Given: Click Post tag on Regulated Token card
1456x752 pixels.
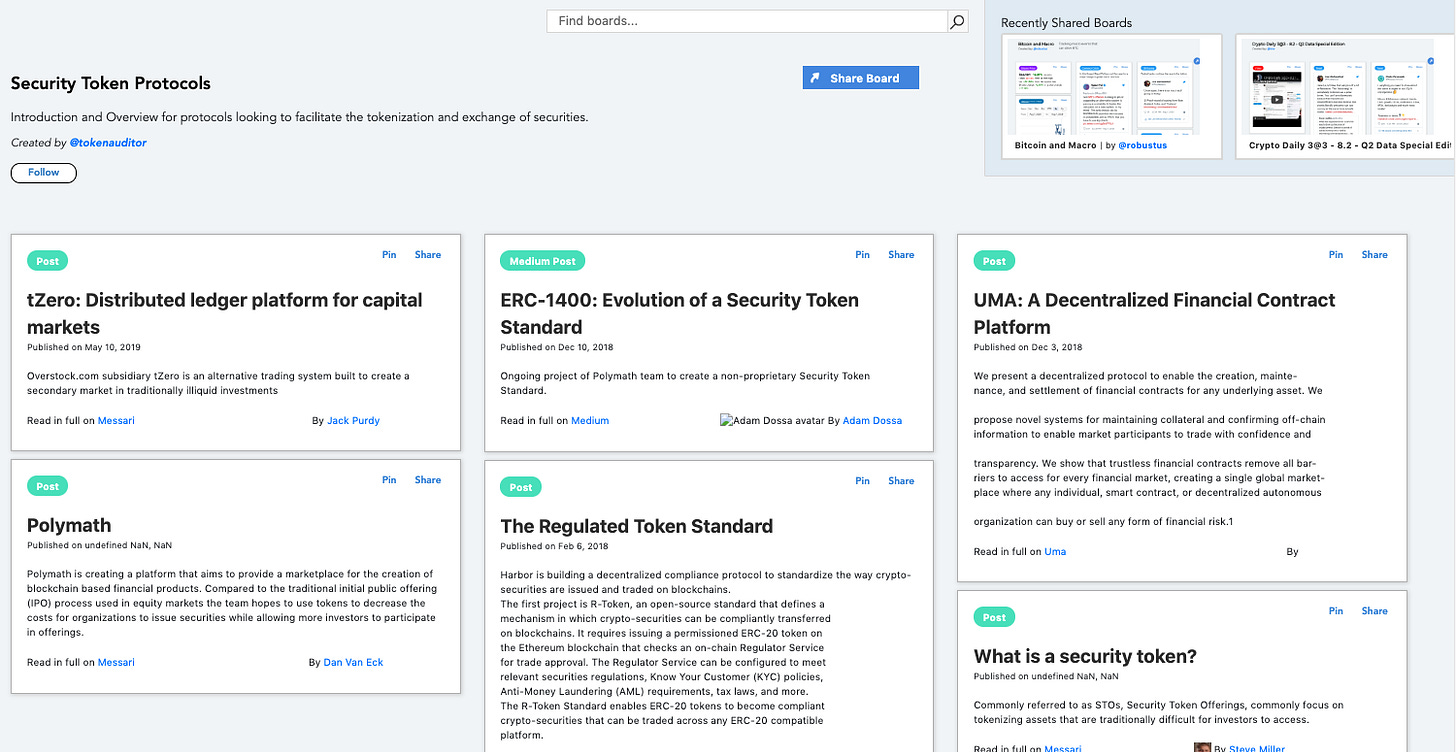Looking at the screenshot, I should (x=521, y=487).
